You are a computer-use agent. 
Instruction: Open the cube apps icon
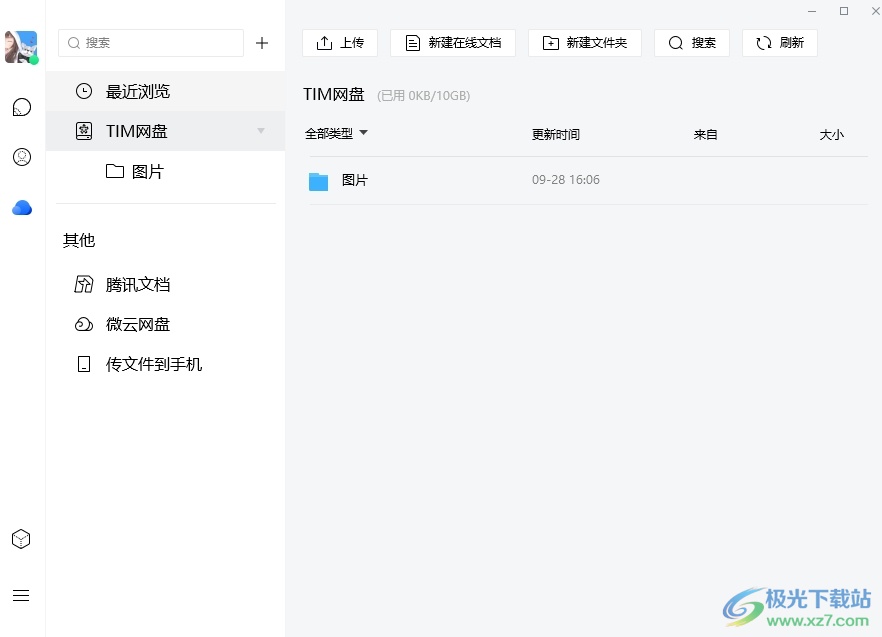coord(21,539)
